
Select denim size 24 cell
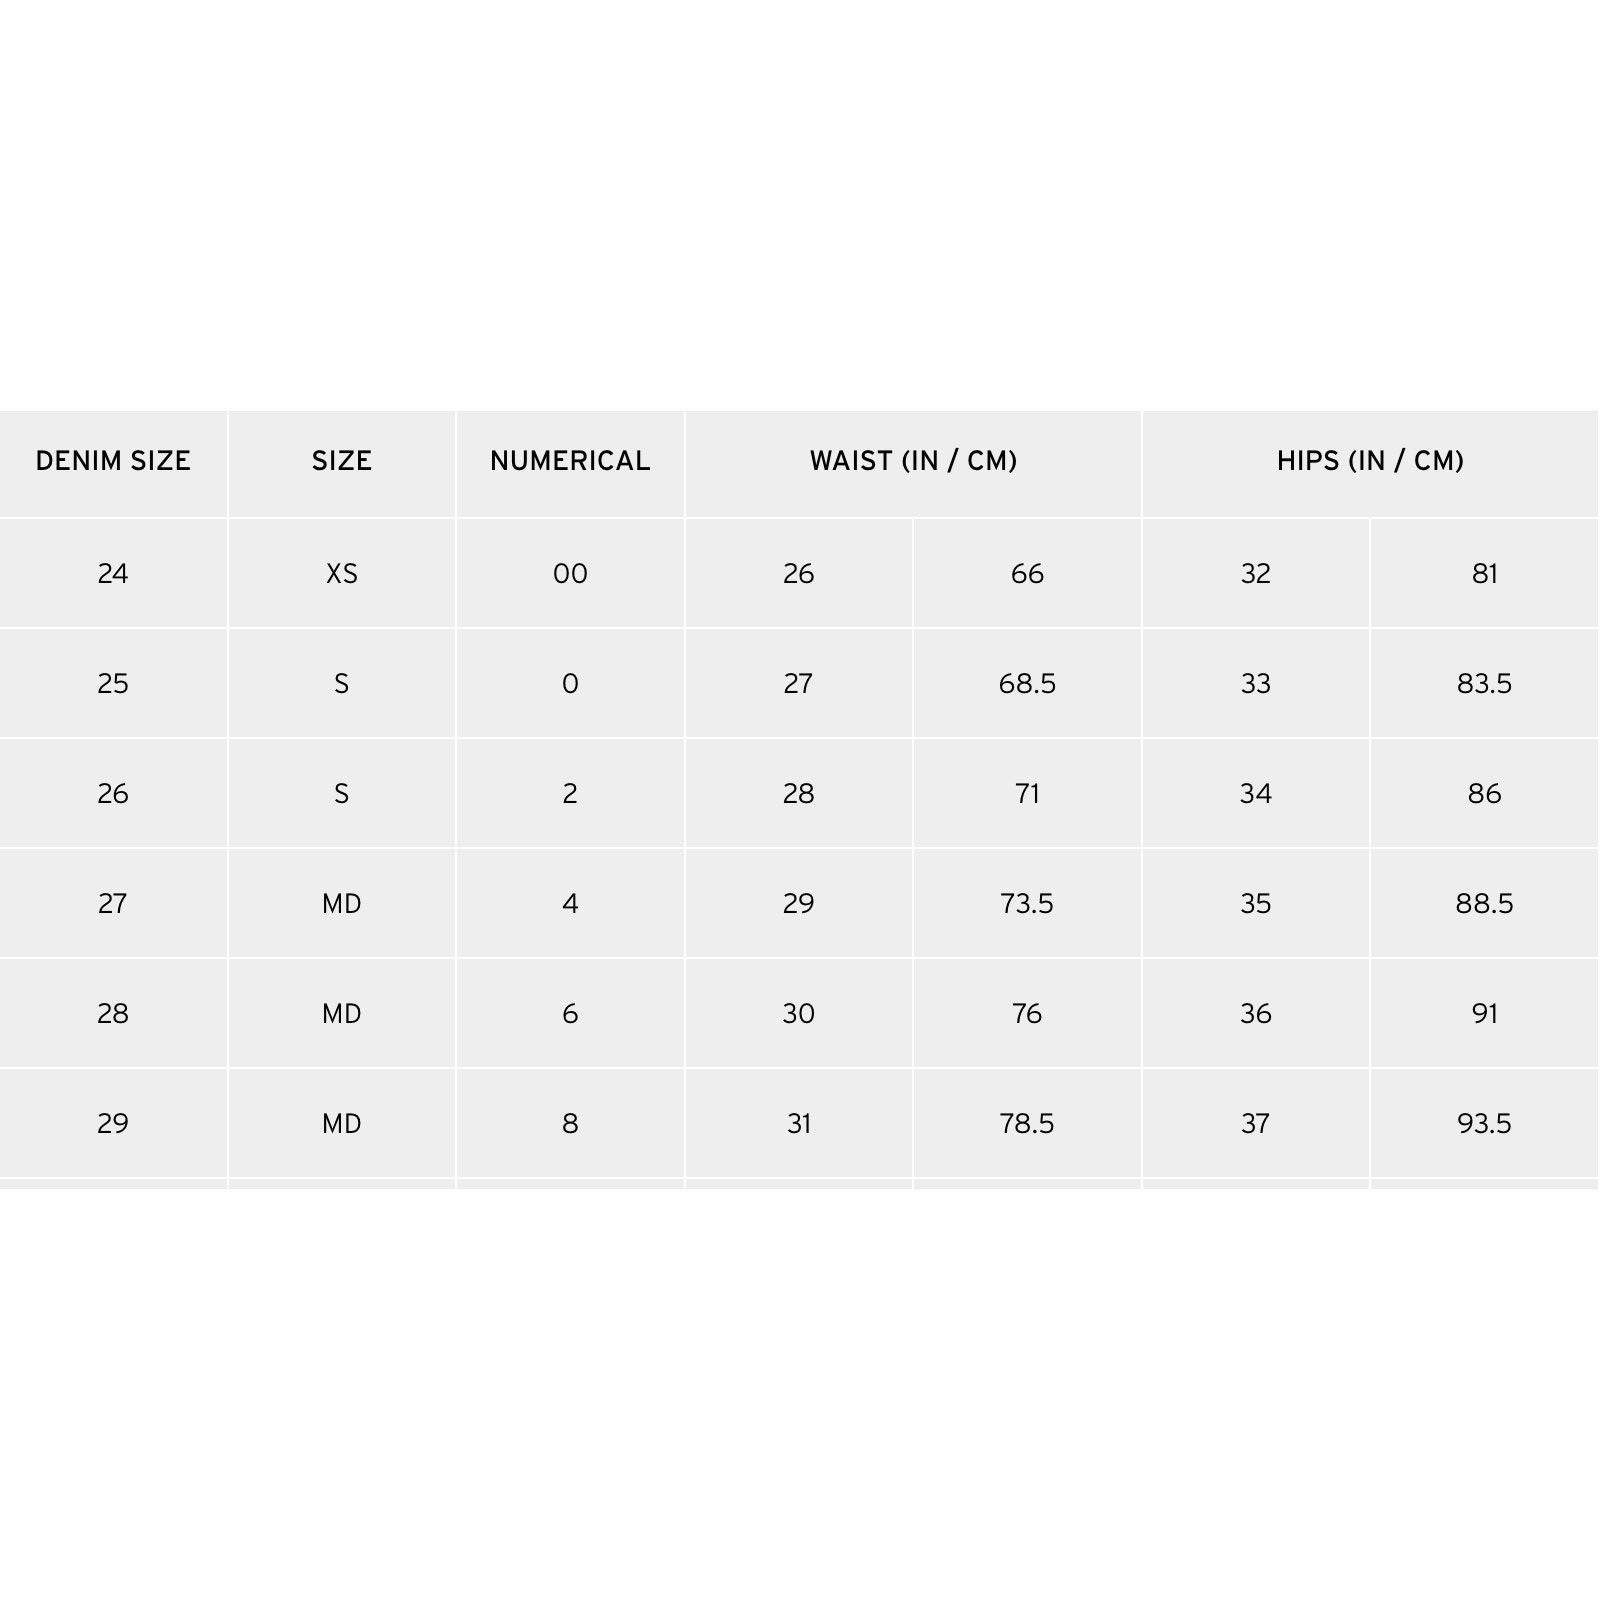pos(113,573)
